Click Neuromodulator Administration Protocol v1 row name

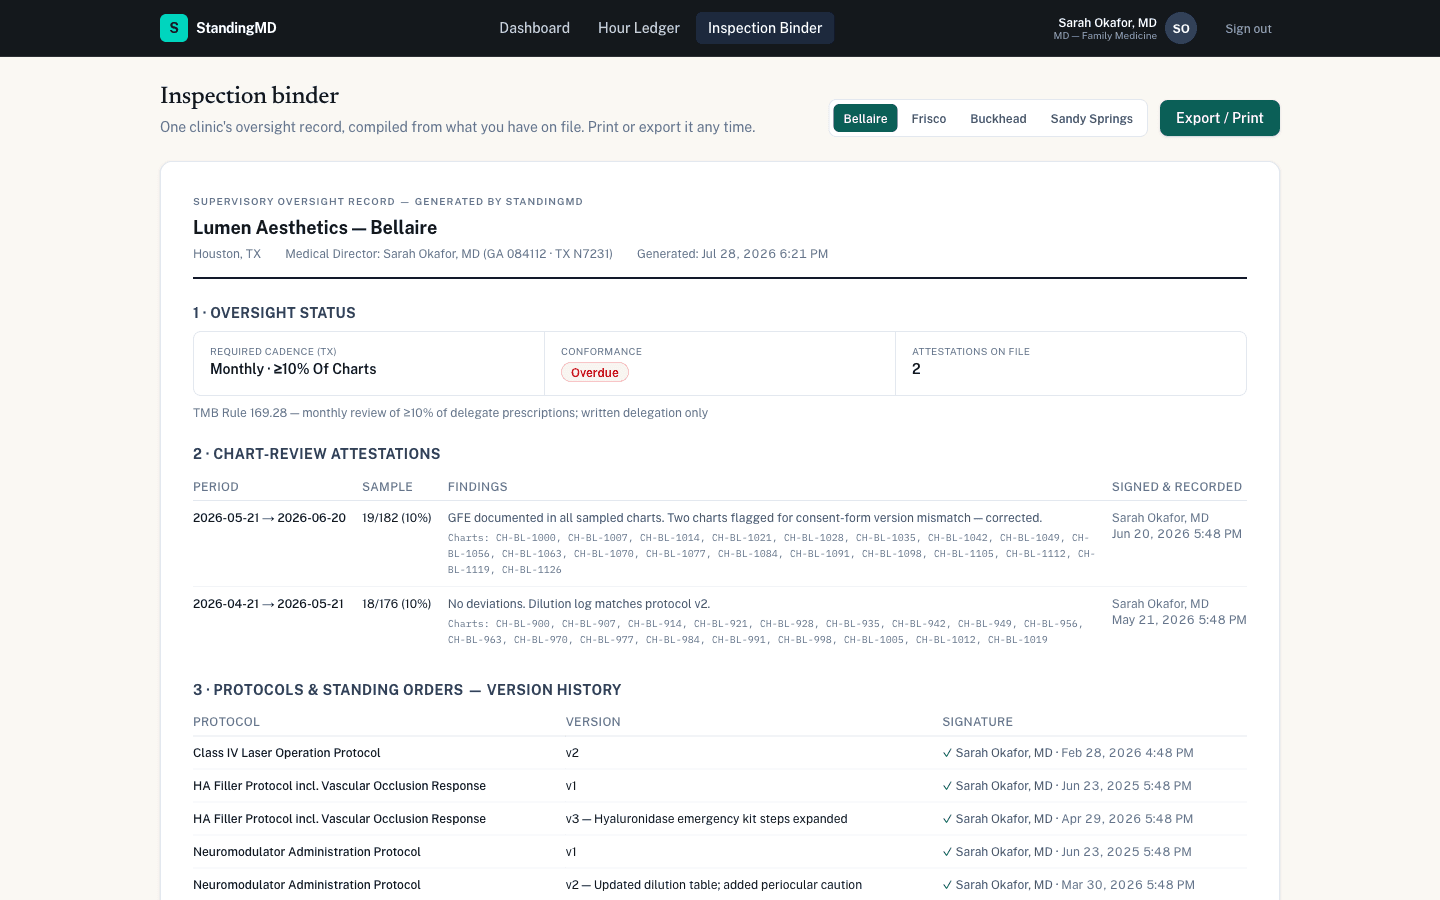(306, 852)
